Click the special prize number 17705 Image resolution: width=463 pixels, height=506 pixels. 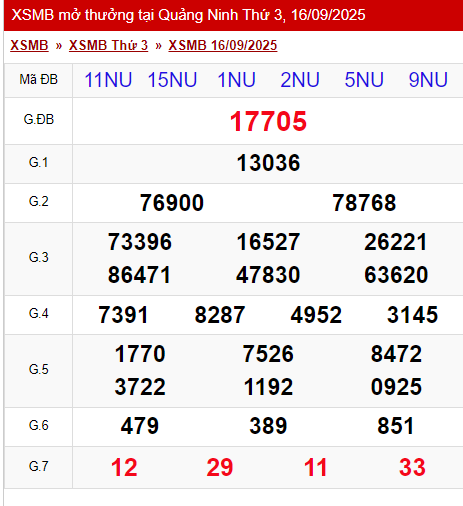268,121
